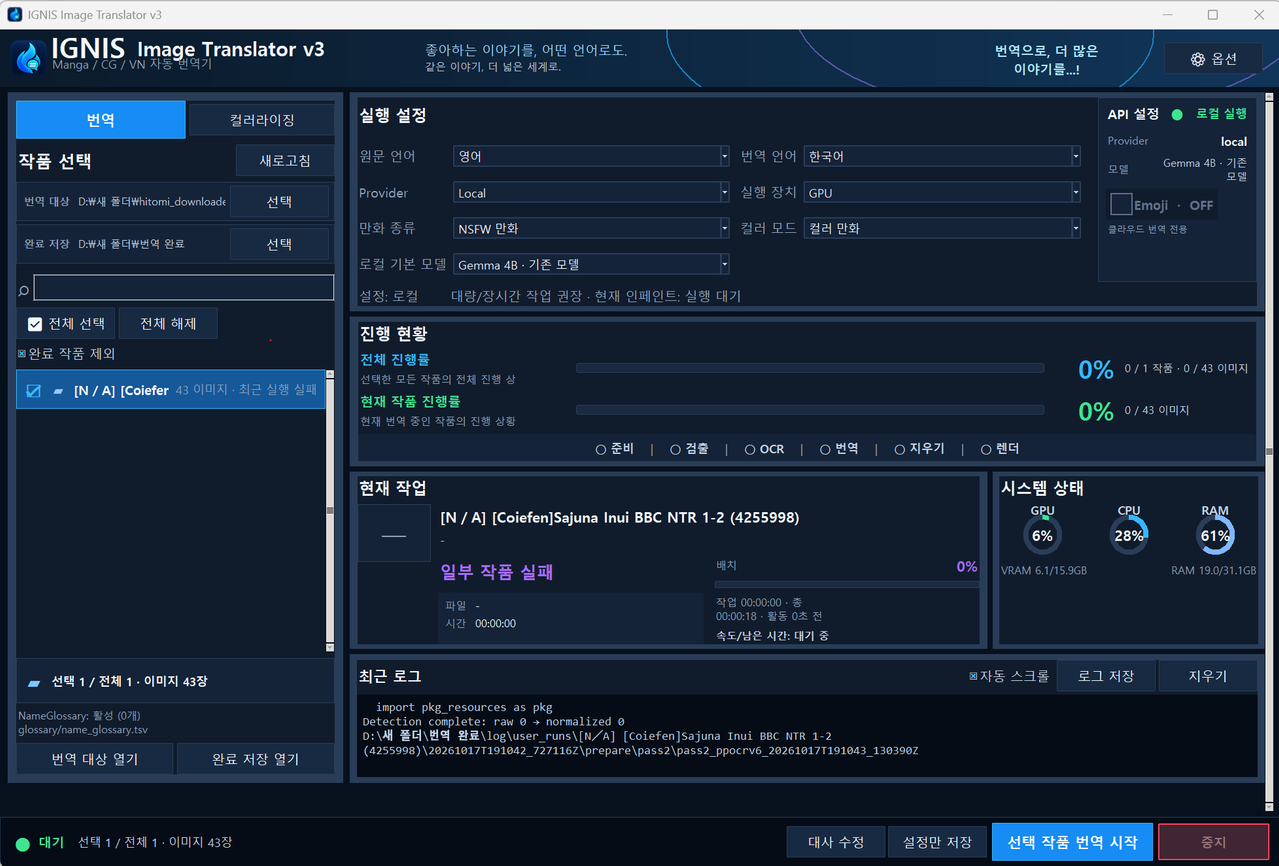1279x866 pixels.
Task: Open 만화 종류 dropdown showing NSFW 만화
Action: 591,229
